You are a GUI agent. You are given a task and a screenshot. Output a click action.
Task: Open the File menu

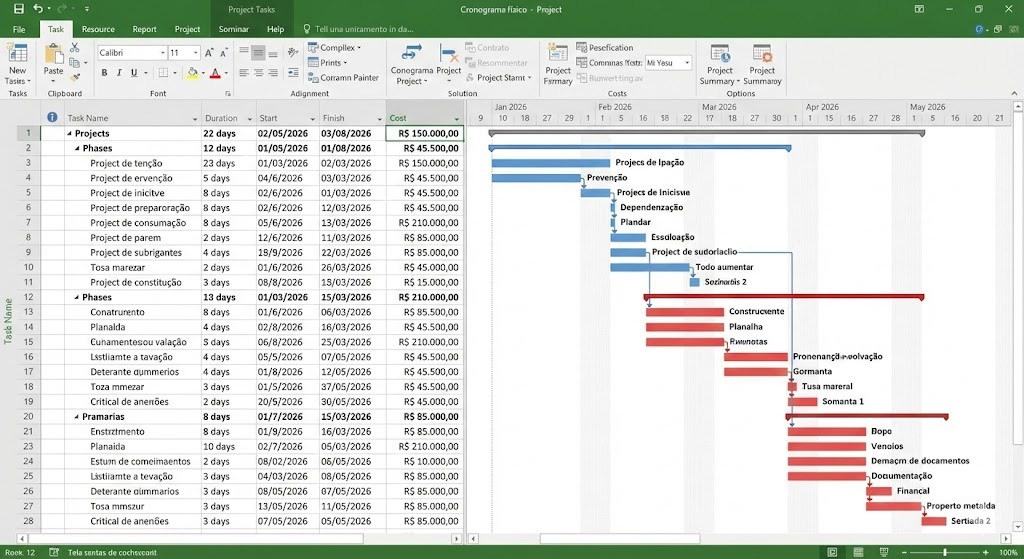point(19,29)
